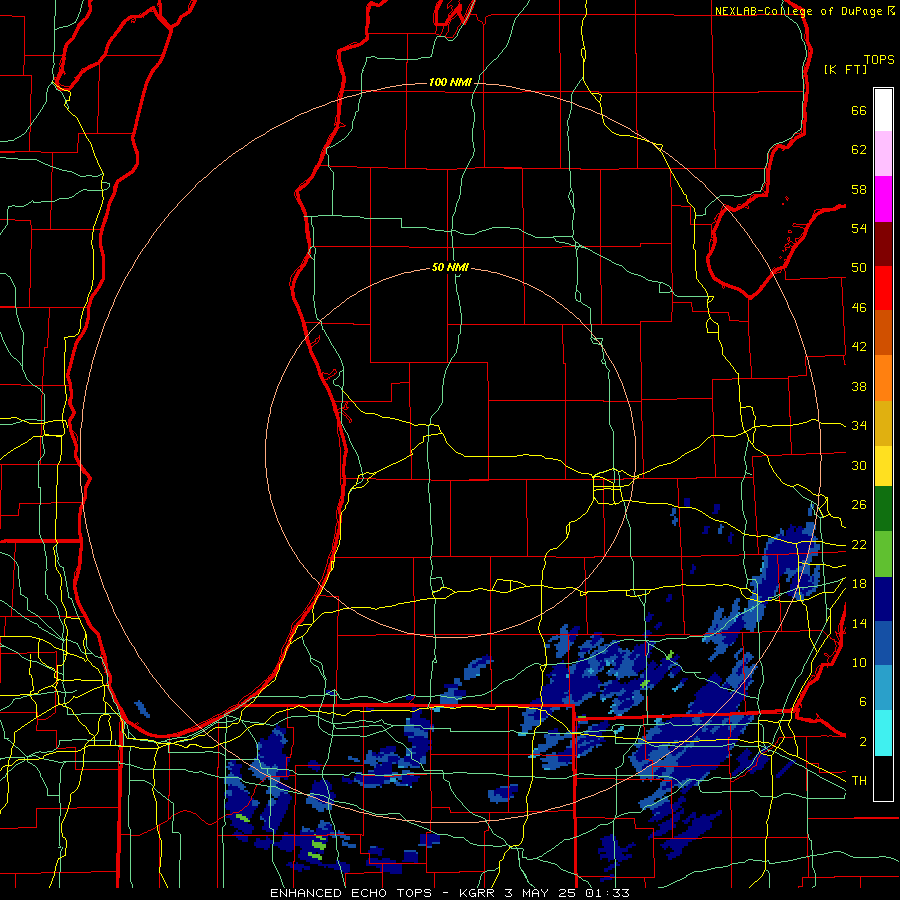Click the dark orange legend swatch

point(883,332)
